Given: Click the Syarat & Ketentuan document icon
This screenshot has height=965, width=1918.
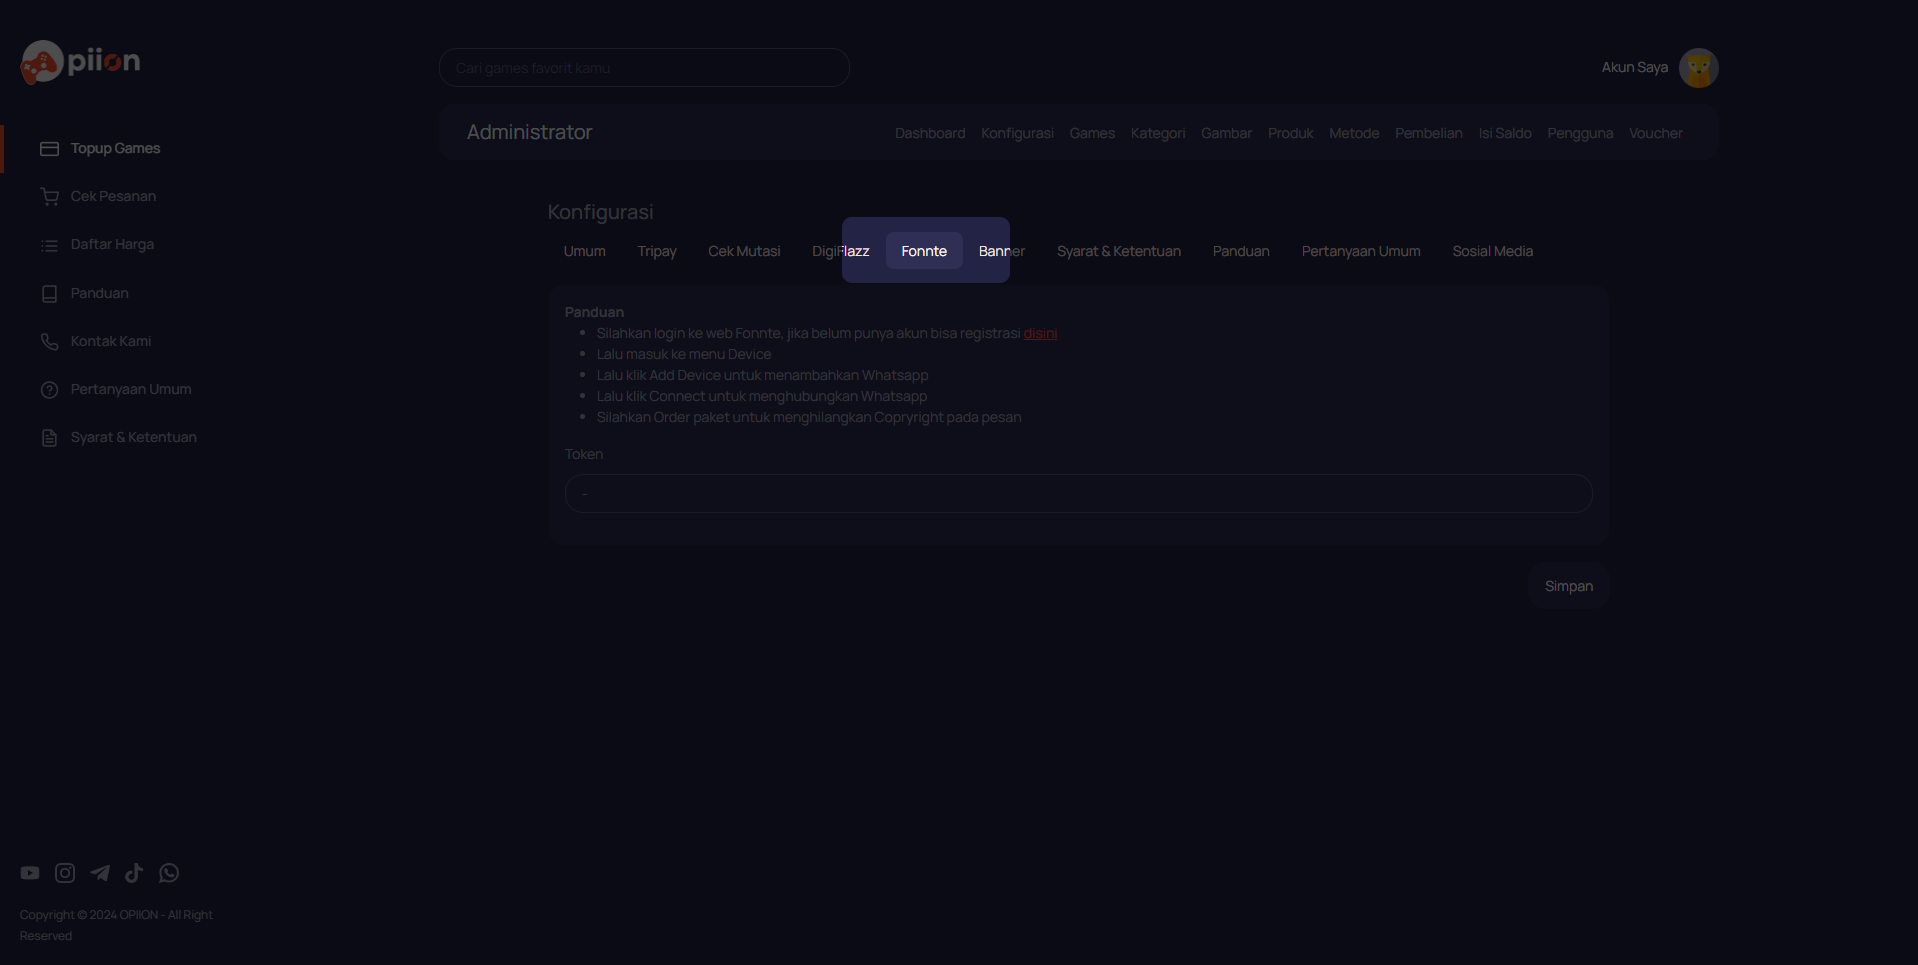Looking at the screenshot, I should [49, 438].
